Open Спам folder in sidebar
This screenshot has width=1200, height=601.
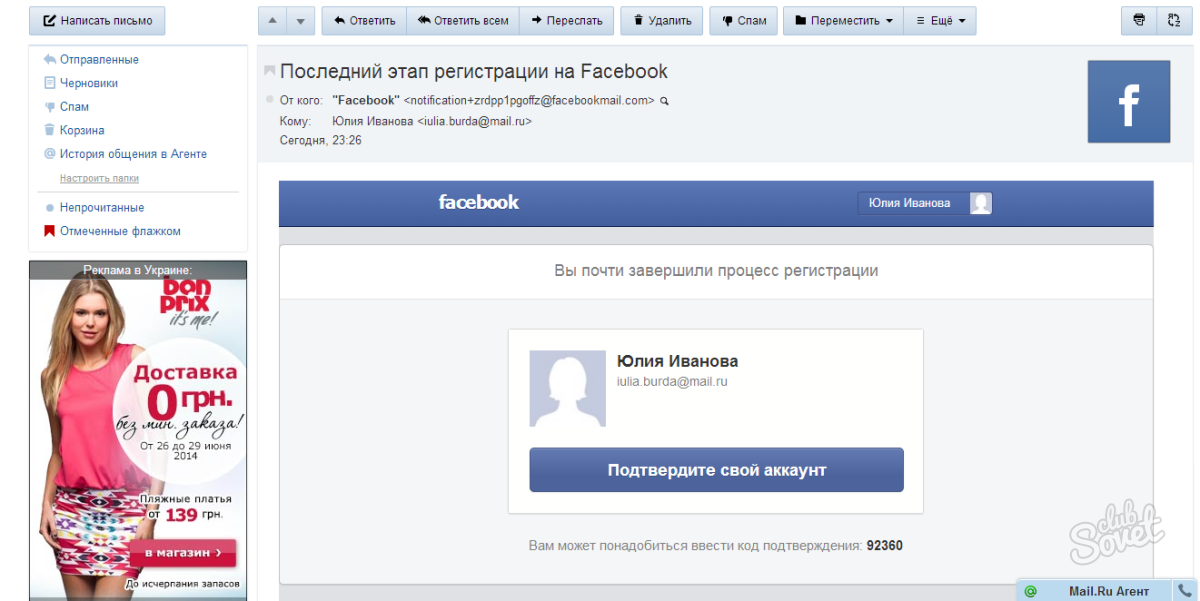click(74, 107)
